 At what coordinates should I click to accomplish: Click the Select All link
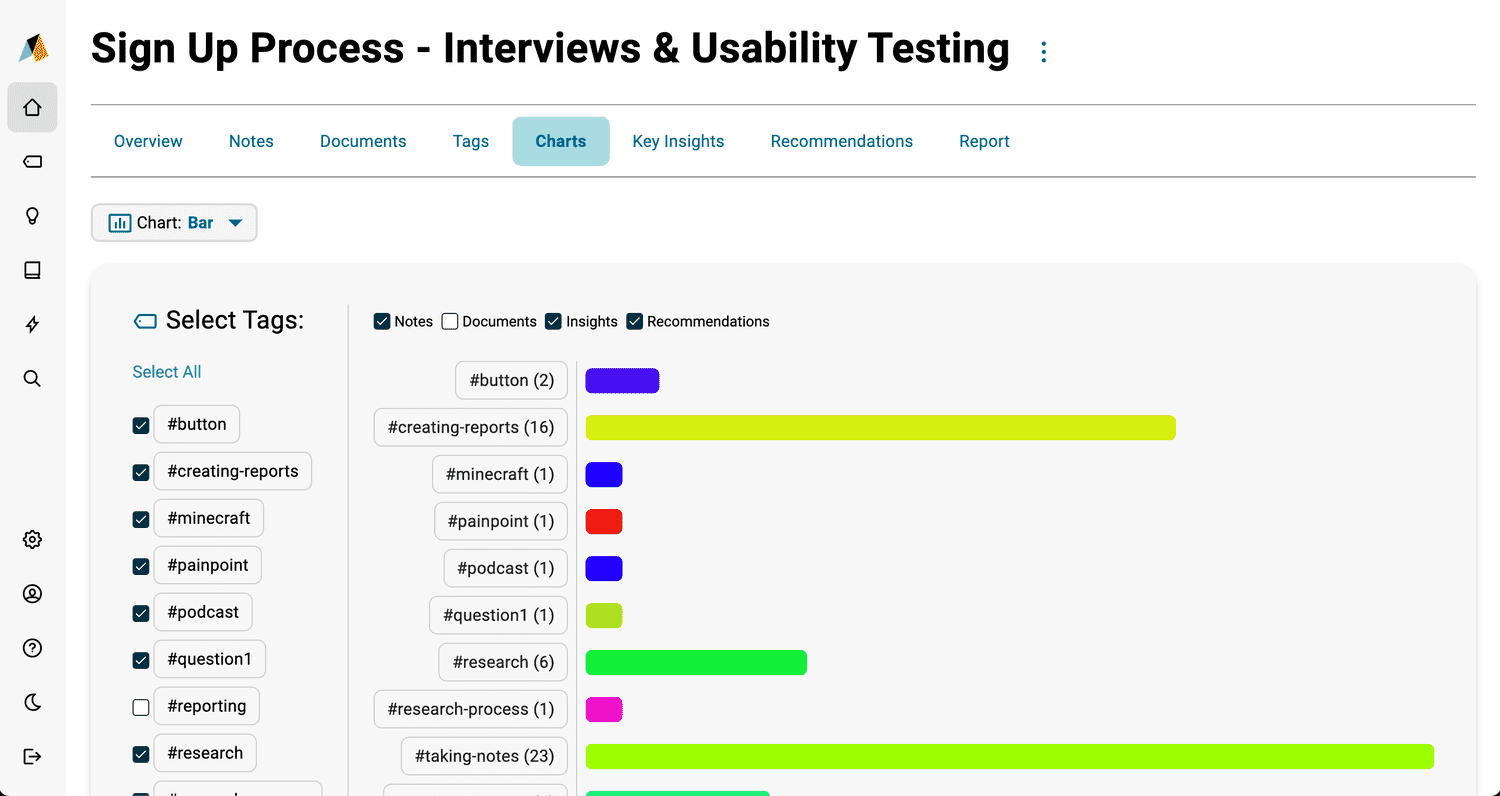pyautogui.click(x=166, y=371)
